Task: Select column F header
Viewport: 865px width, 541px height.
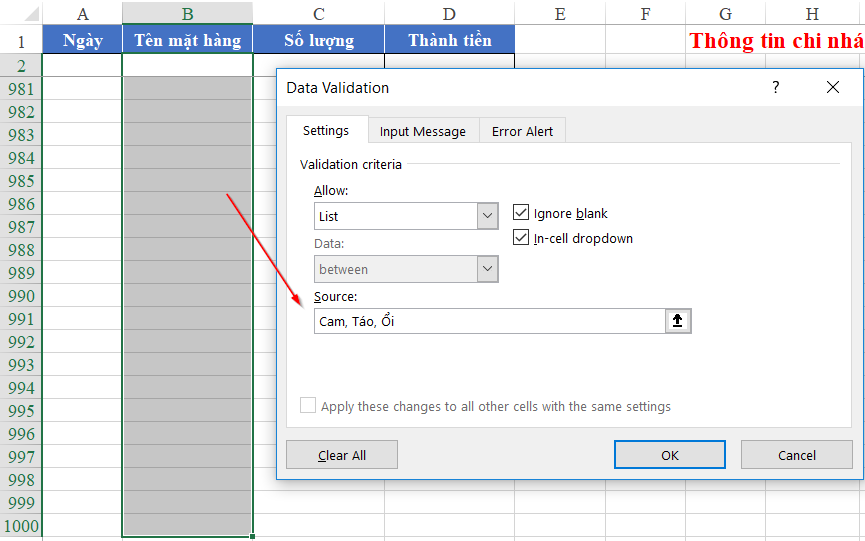Action: 645,13
